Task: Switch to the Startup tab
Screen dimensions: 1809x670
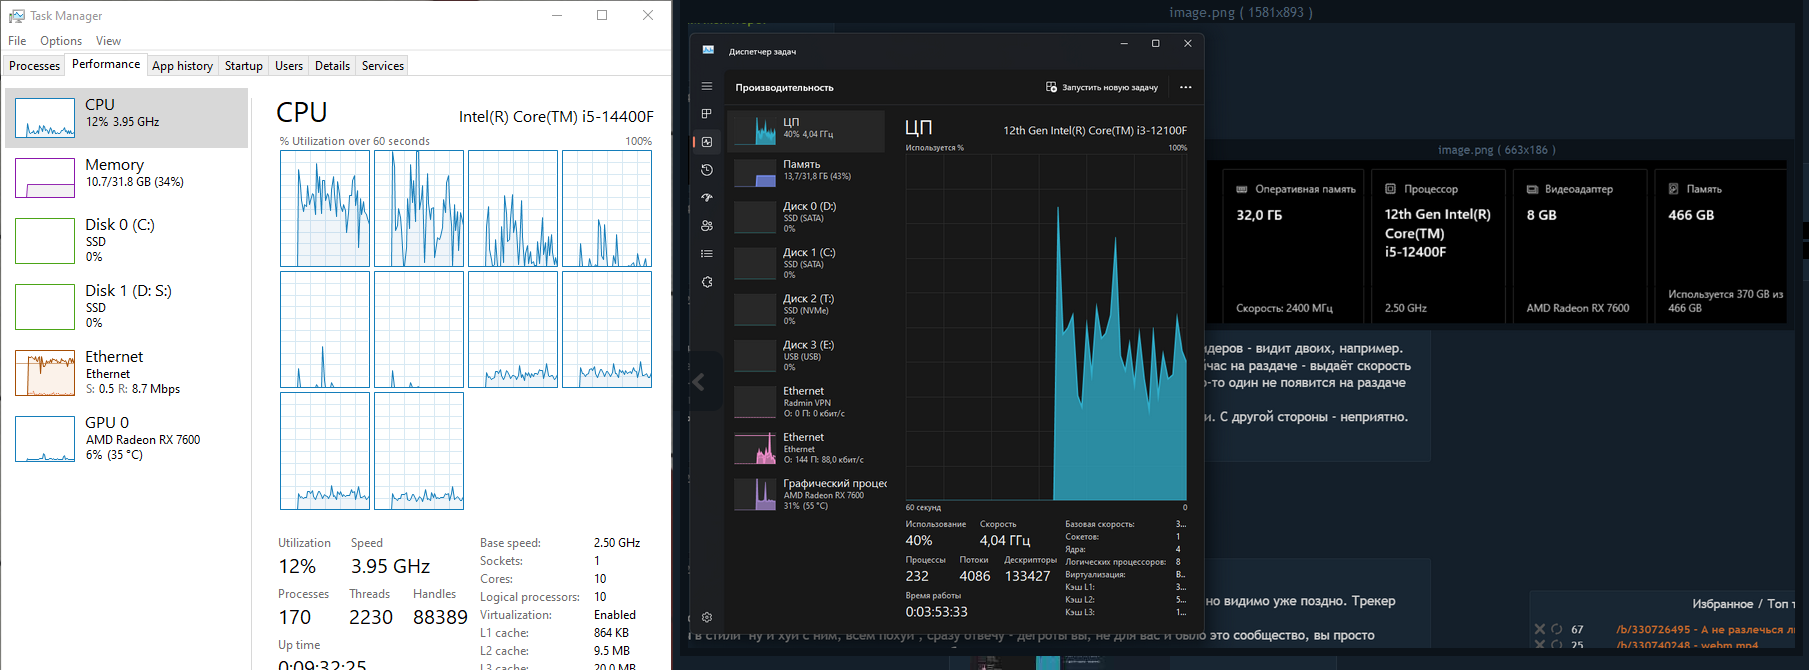Action: point(243,66)
